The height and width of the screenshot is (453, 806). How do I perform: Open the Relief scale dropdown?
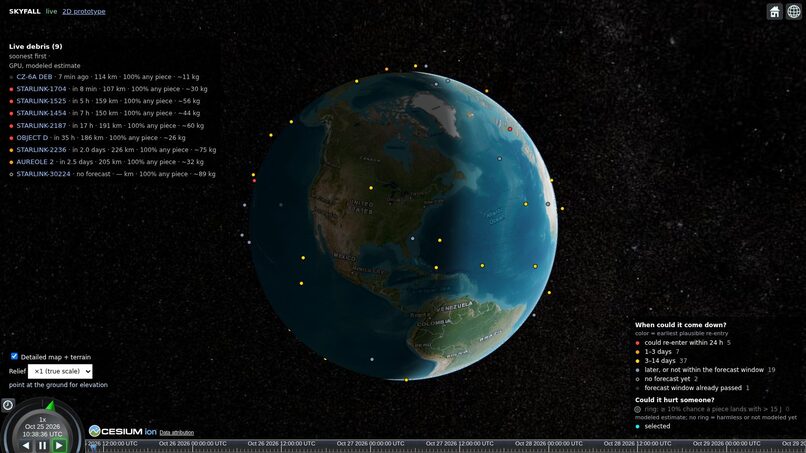tap(60, 371)
